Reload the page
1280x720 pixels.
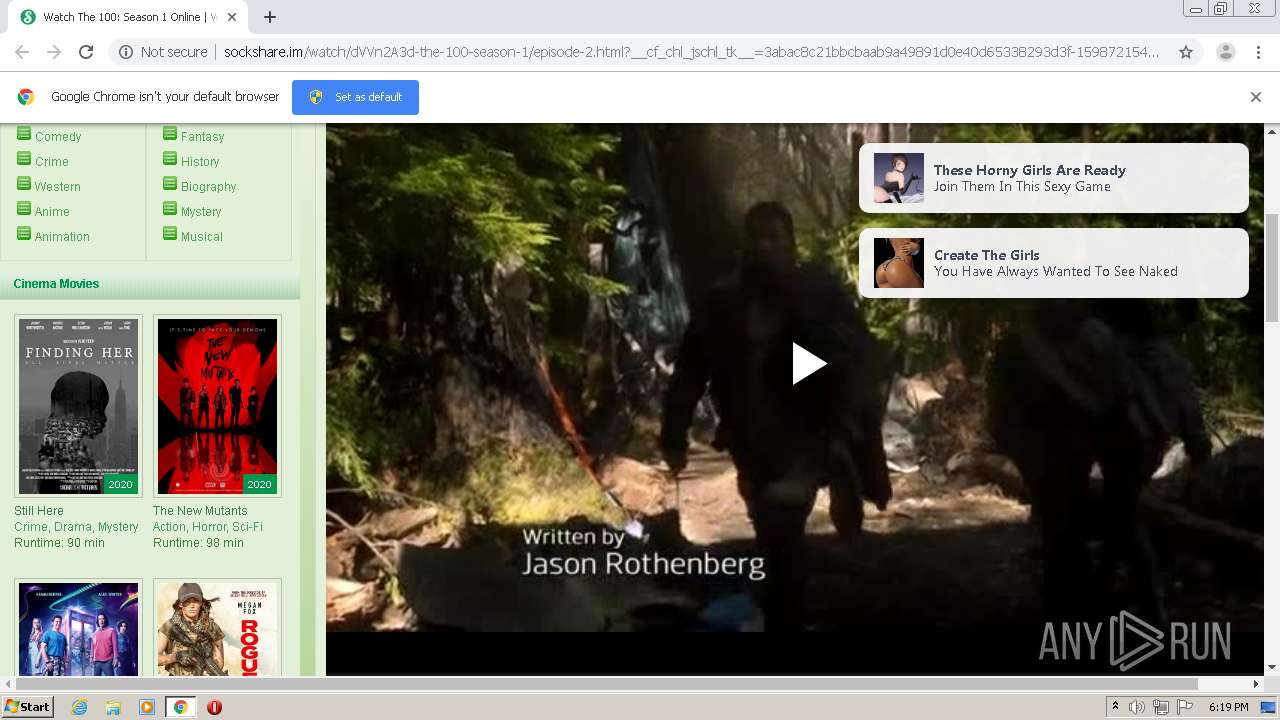click(x=86, y=52)
